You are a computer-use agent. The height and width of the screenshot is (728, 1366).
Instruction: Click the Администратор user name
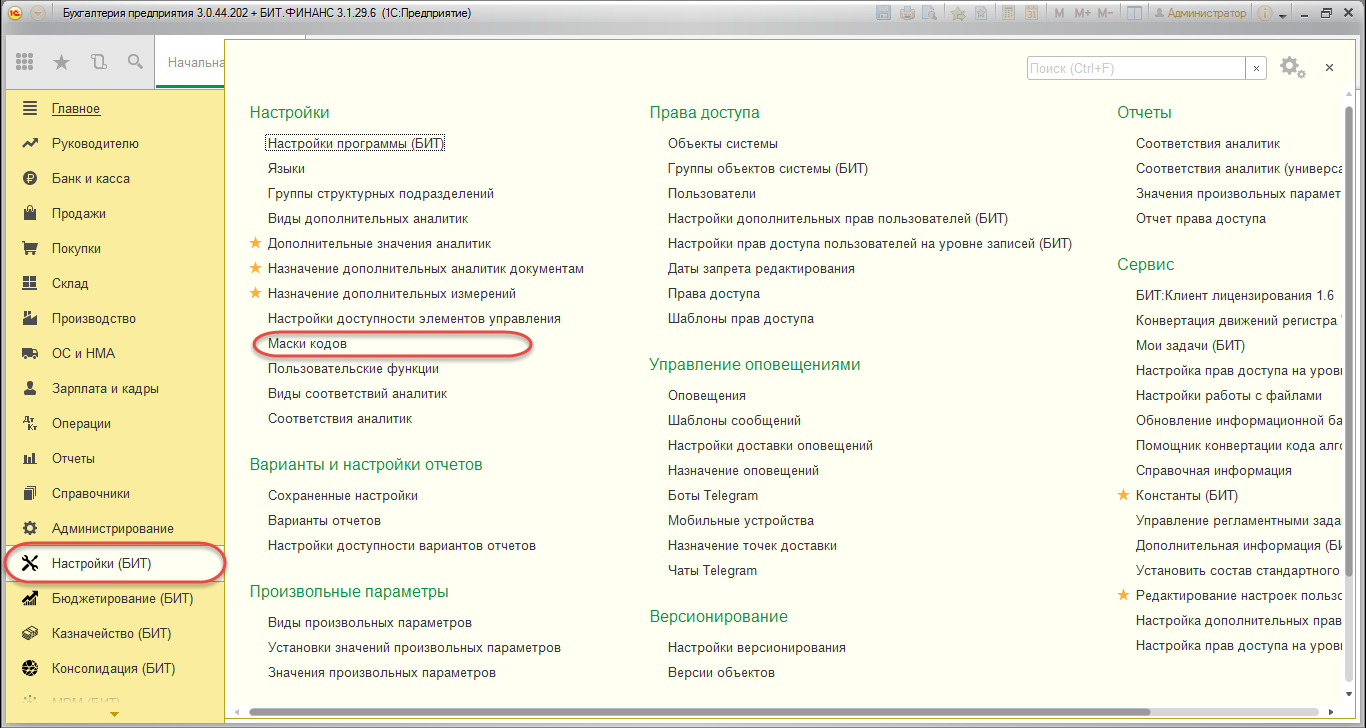click(1201, 13)
